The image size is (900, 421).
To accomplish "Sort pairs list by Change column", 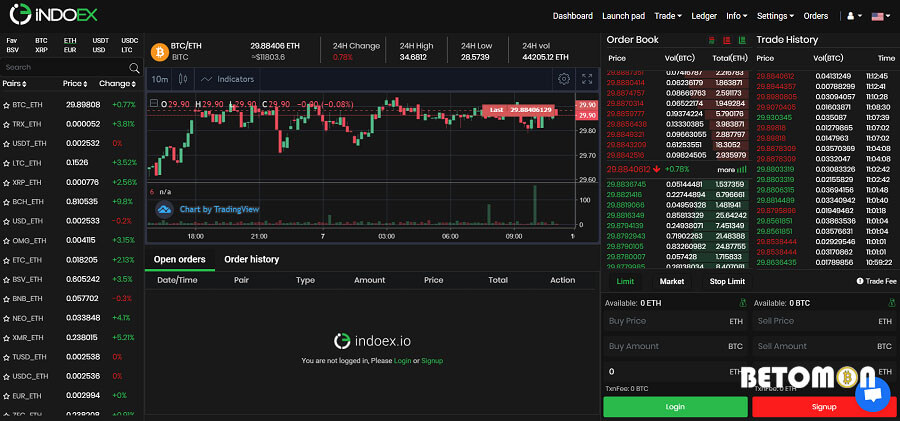I will (118, 84).
